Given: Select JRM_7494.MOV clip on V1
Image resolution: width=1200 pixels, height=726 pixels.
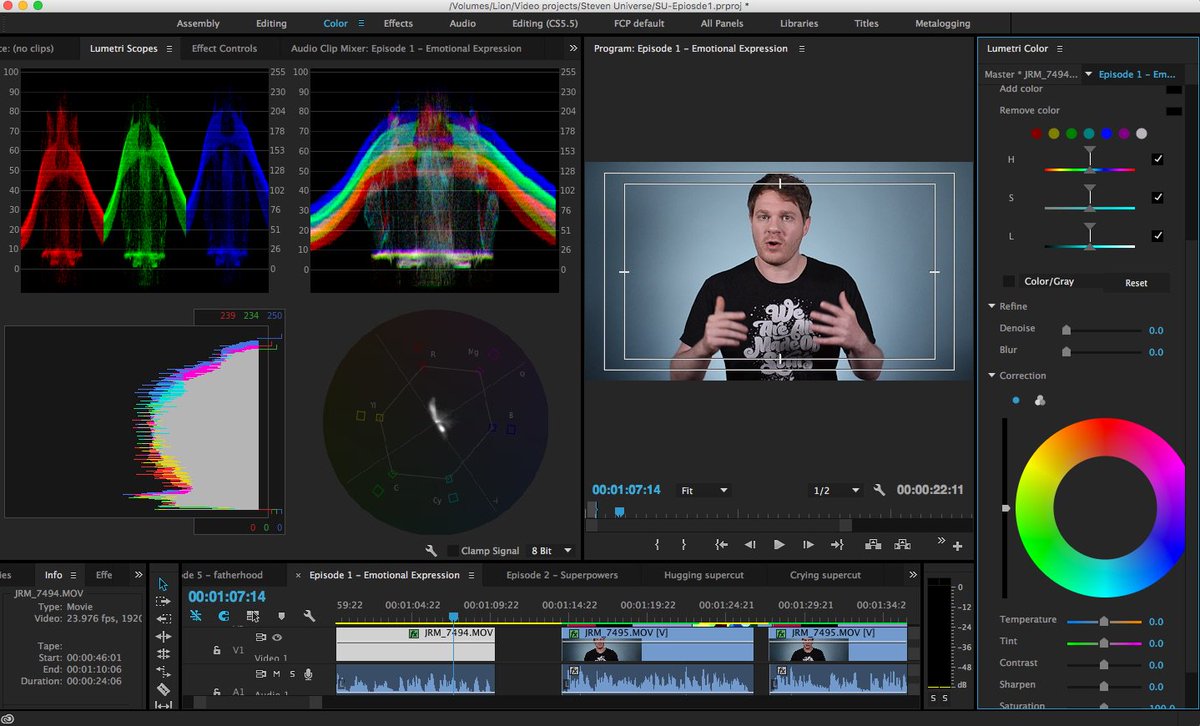Looking at the screenshot, I should coord(415,643).
